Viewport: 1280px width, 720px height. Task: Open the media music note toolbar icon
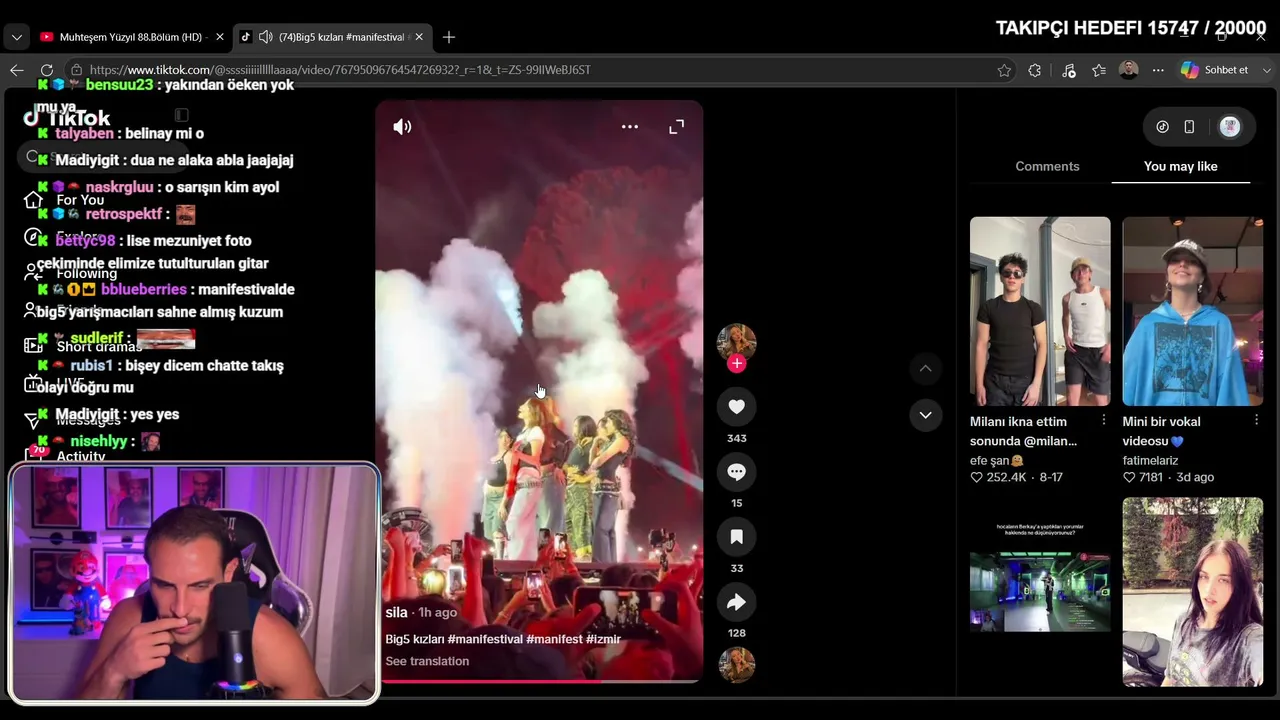click(x=1068, y=70)
